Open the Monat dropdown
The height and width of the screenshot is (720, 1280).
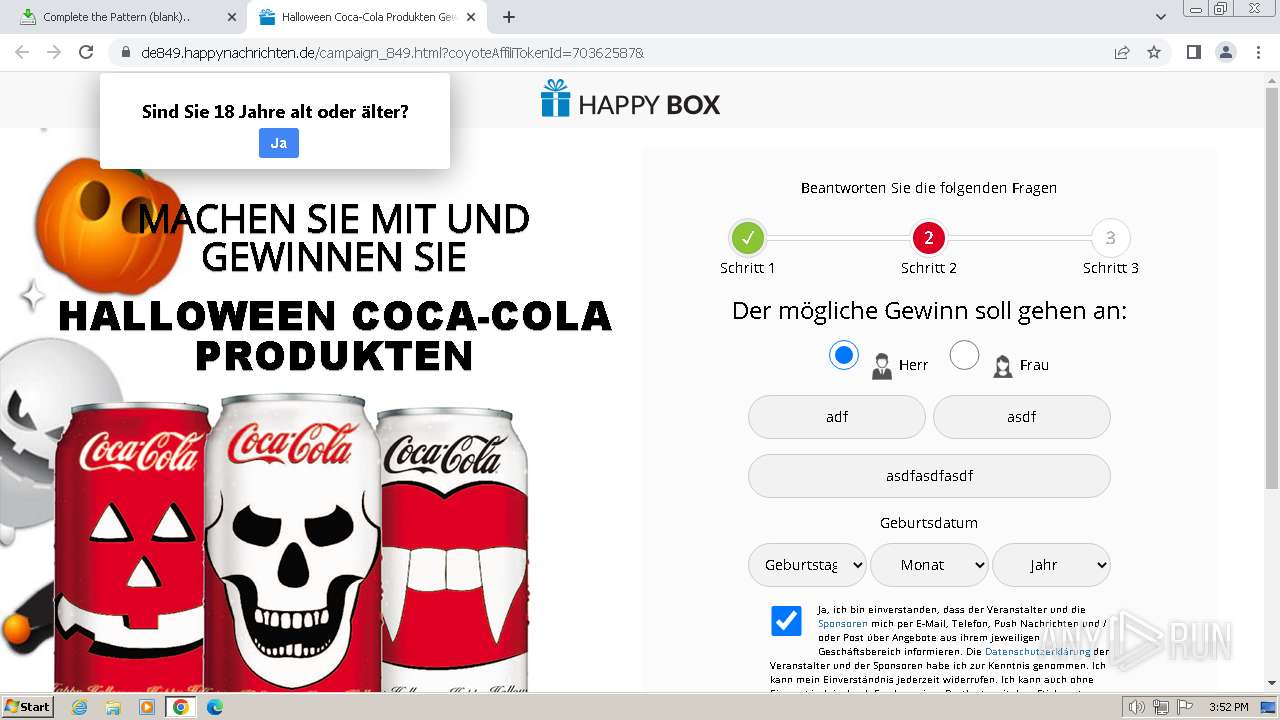tap(929, 565)
